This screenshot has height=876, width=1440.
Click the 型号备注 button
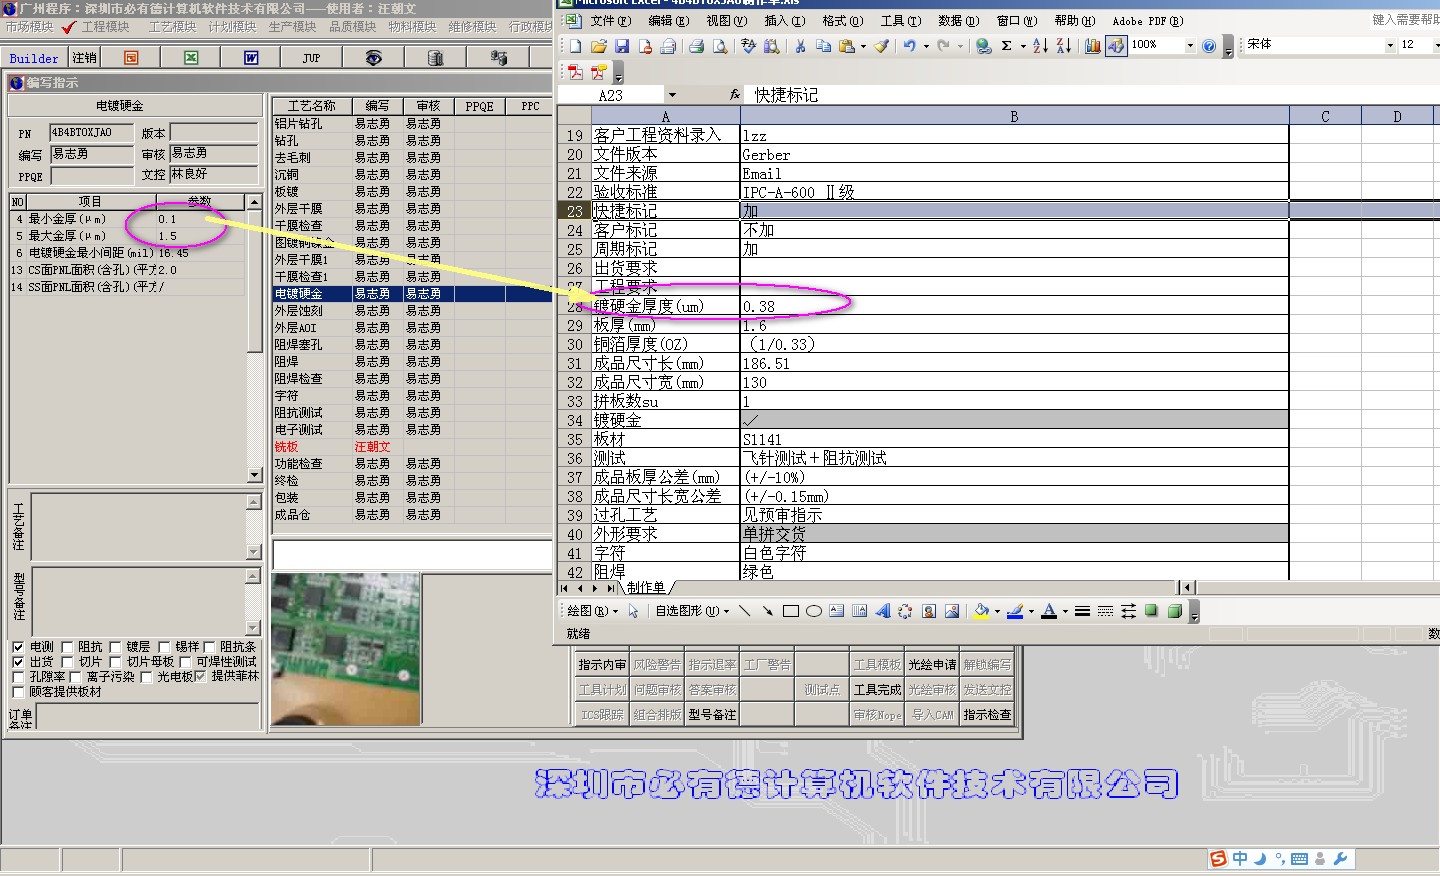pos(712,715)
